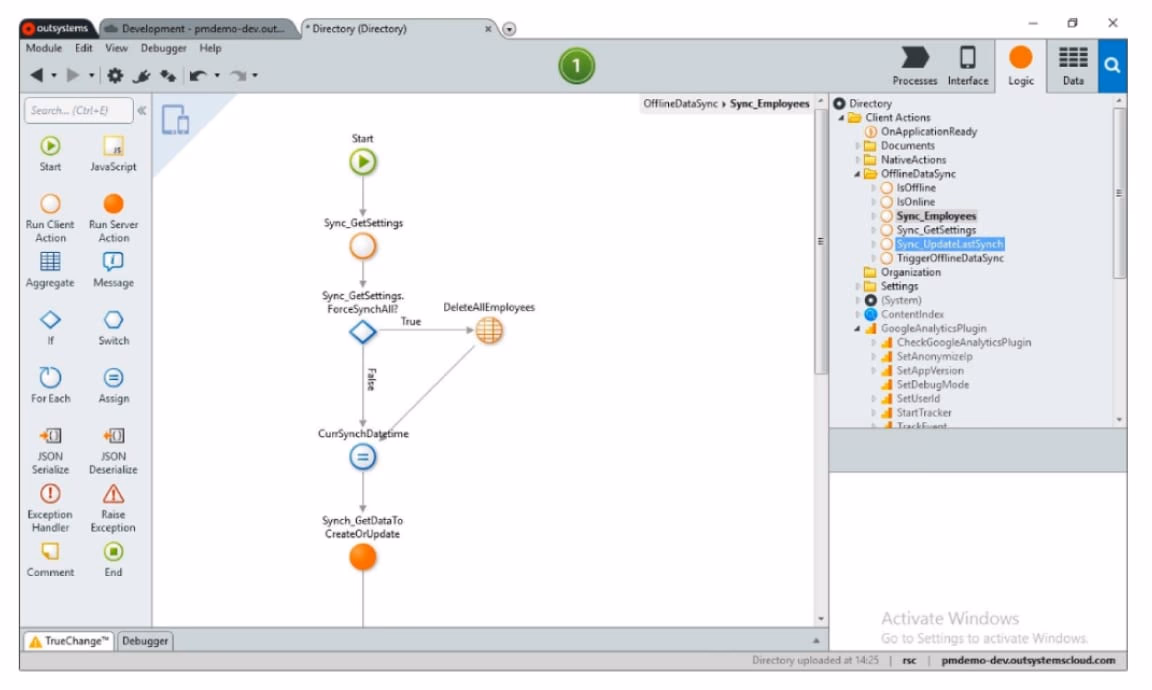This screenshot has width=1152, height=690.
Task: Select the Raise Exception tool
Action: point(113,508)
